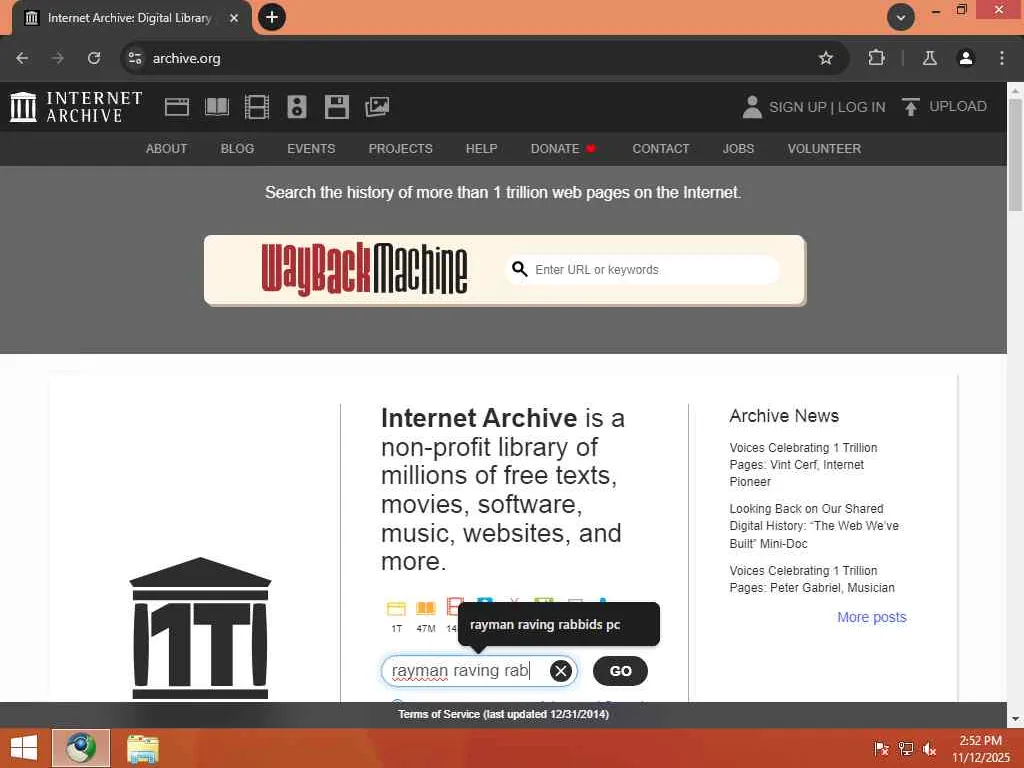Click the network tray icon
This screenshot has height=768, width=1024.
pos(905,749)
